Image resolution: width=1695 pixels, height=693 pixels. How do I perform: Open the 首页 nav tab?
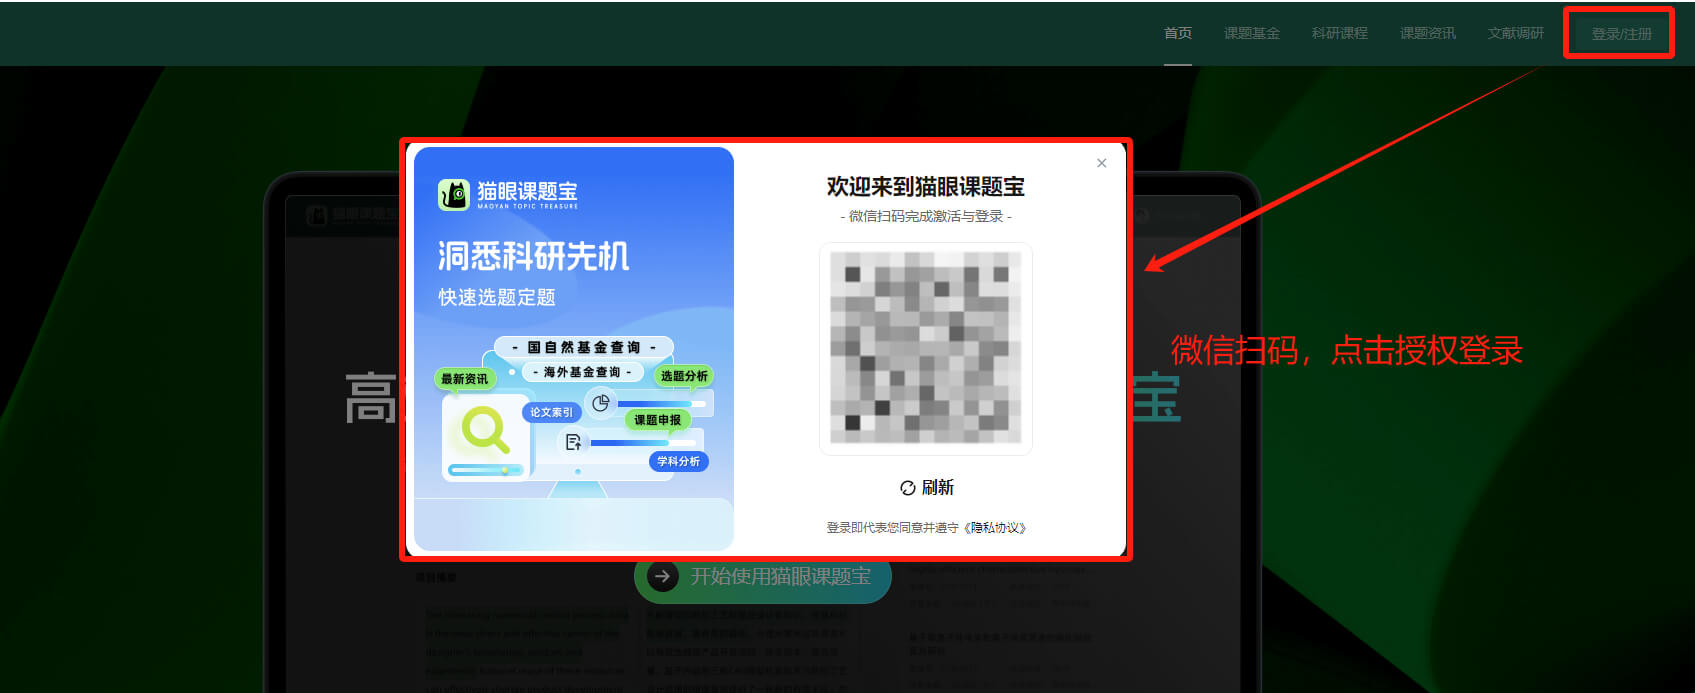1177,33
